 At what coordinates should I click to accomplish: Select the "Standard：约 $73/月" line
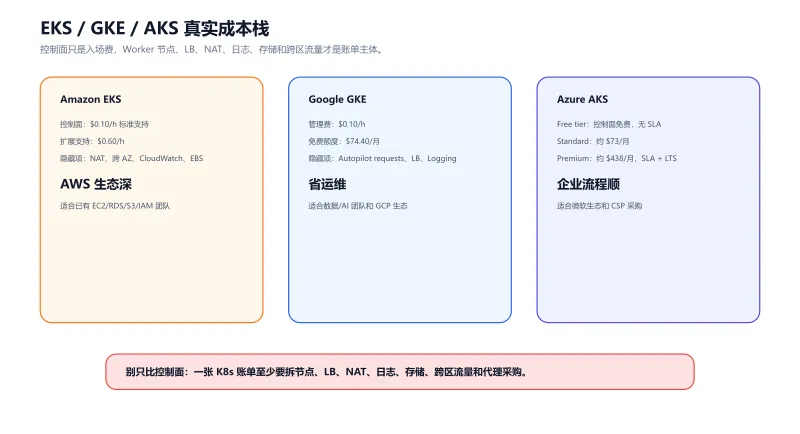[x=593, y=141]
